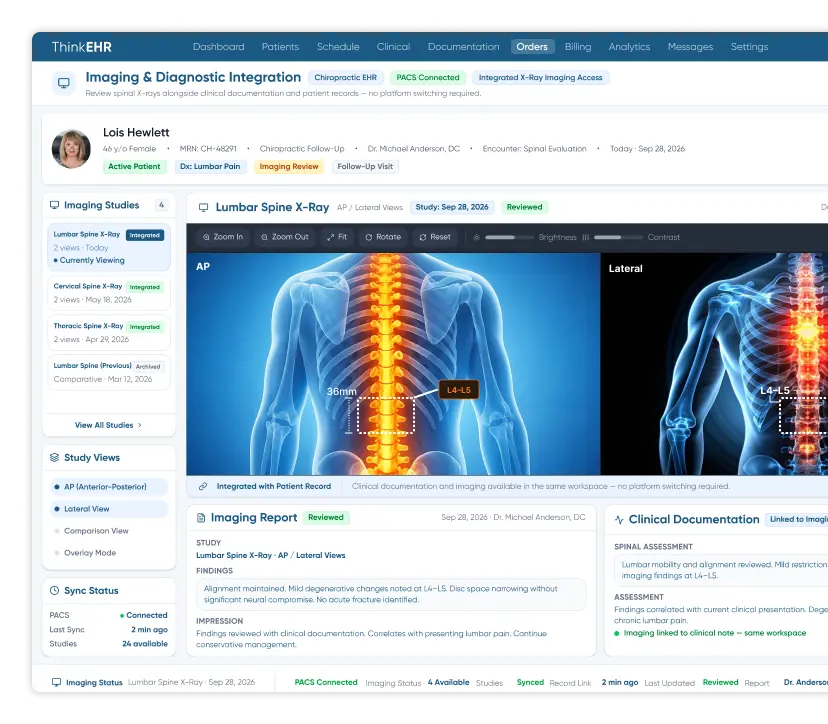
Task: Click the ThinkEHR logo
Action: (81, 47)
